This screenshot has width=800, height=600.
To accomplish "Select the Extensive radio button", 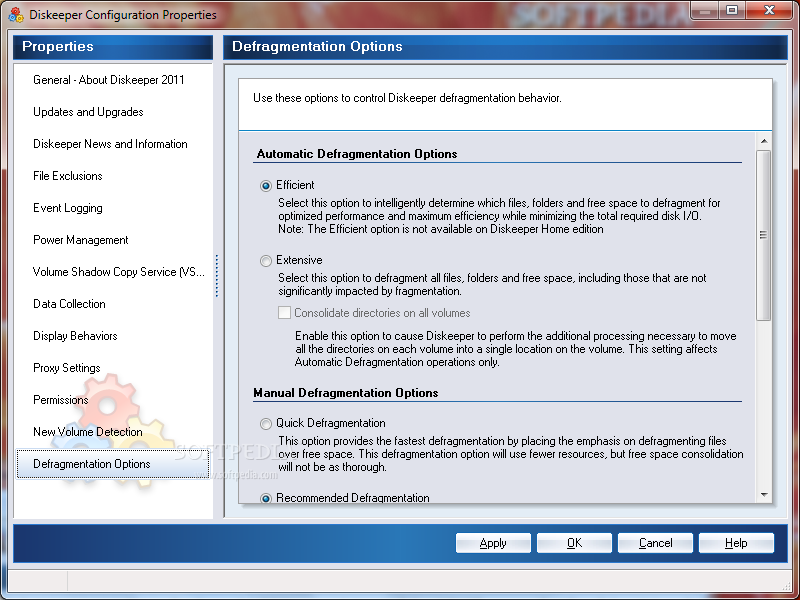I will pos(265,261).
